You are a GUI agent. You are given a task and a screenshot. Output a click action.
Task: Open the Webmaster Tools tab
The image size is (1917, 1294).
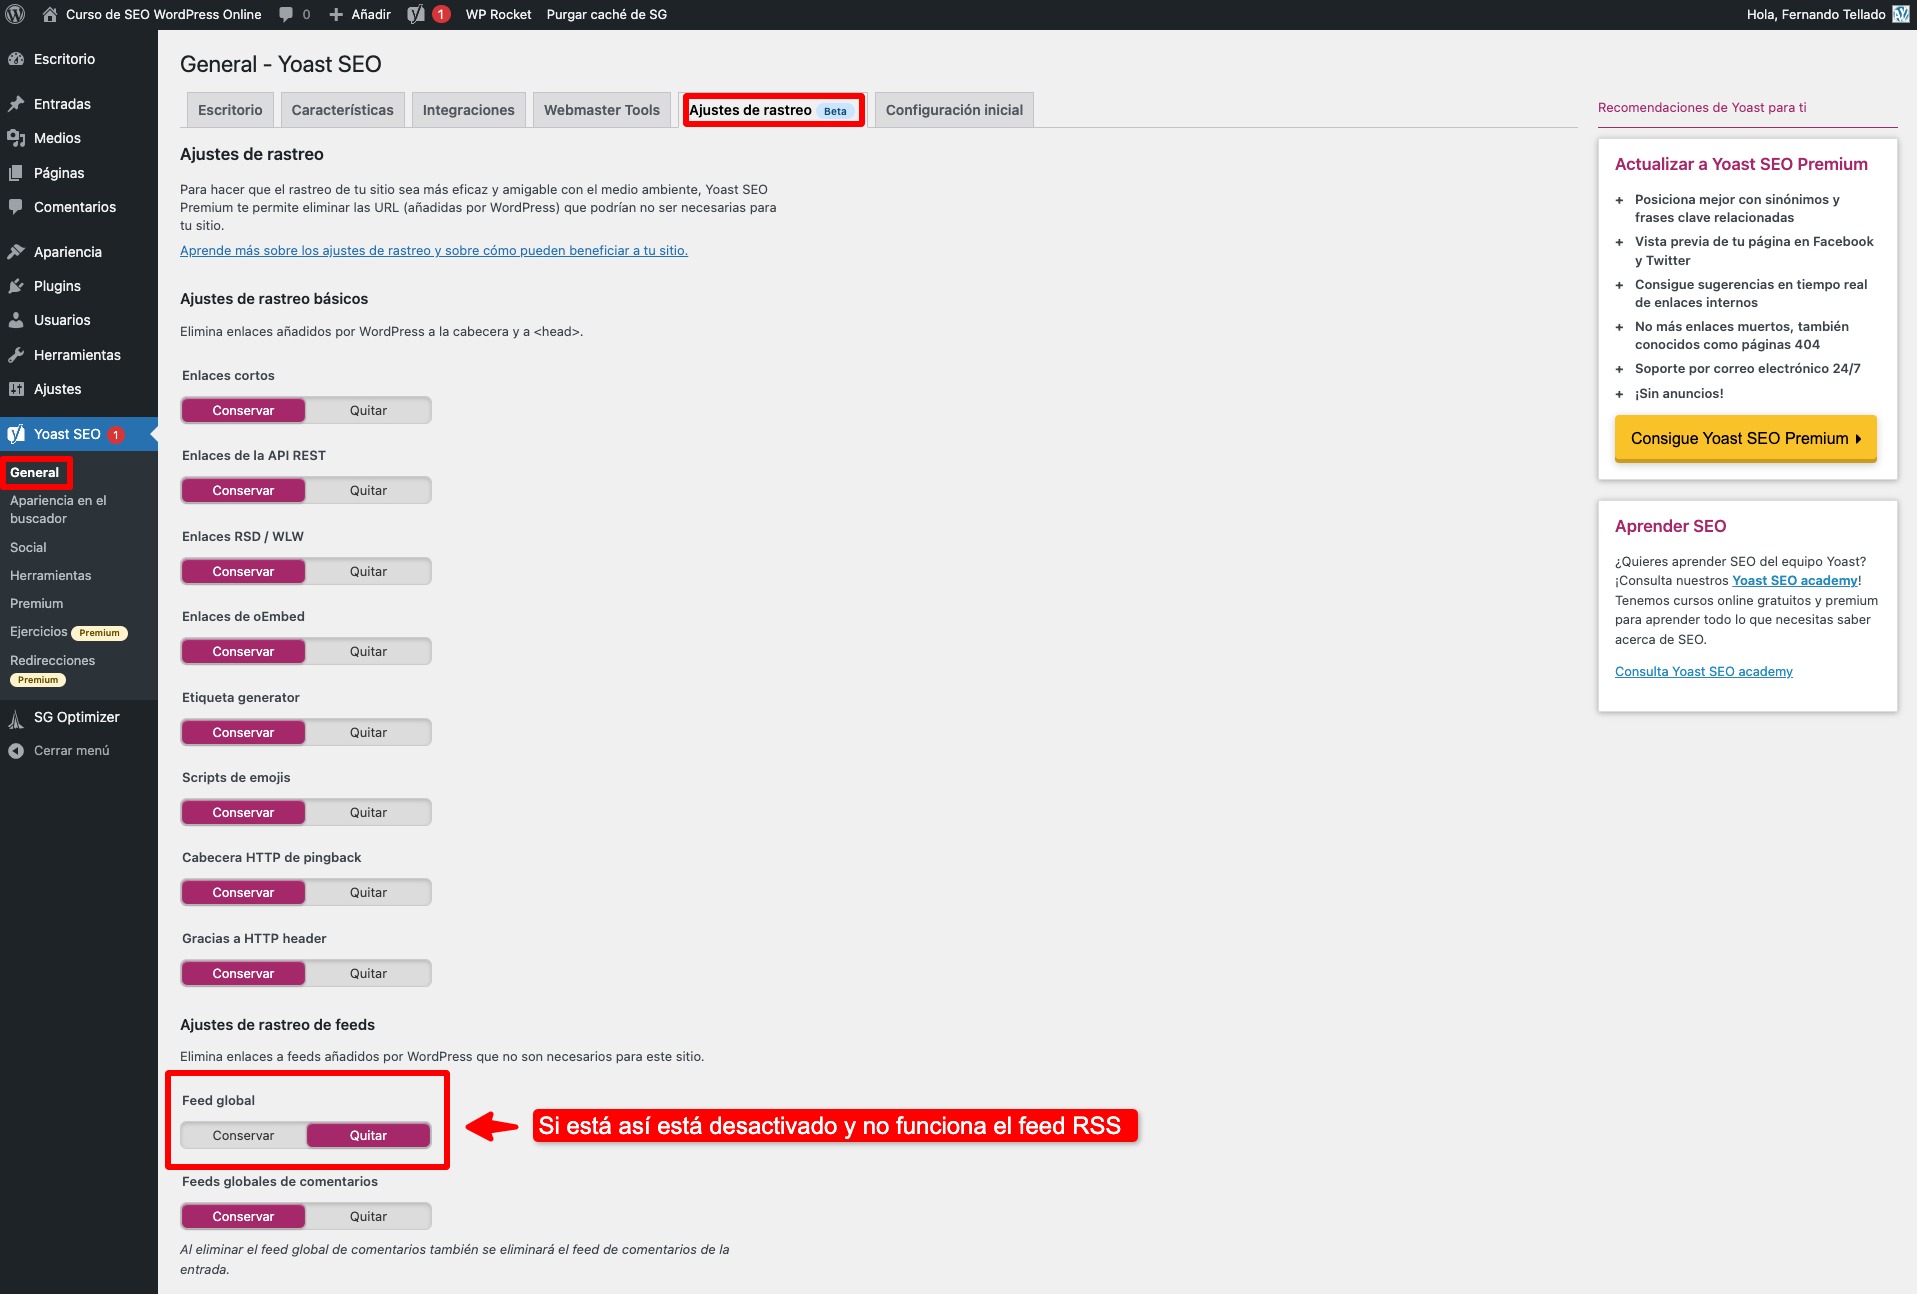click(601, 110)
